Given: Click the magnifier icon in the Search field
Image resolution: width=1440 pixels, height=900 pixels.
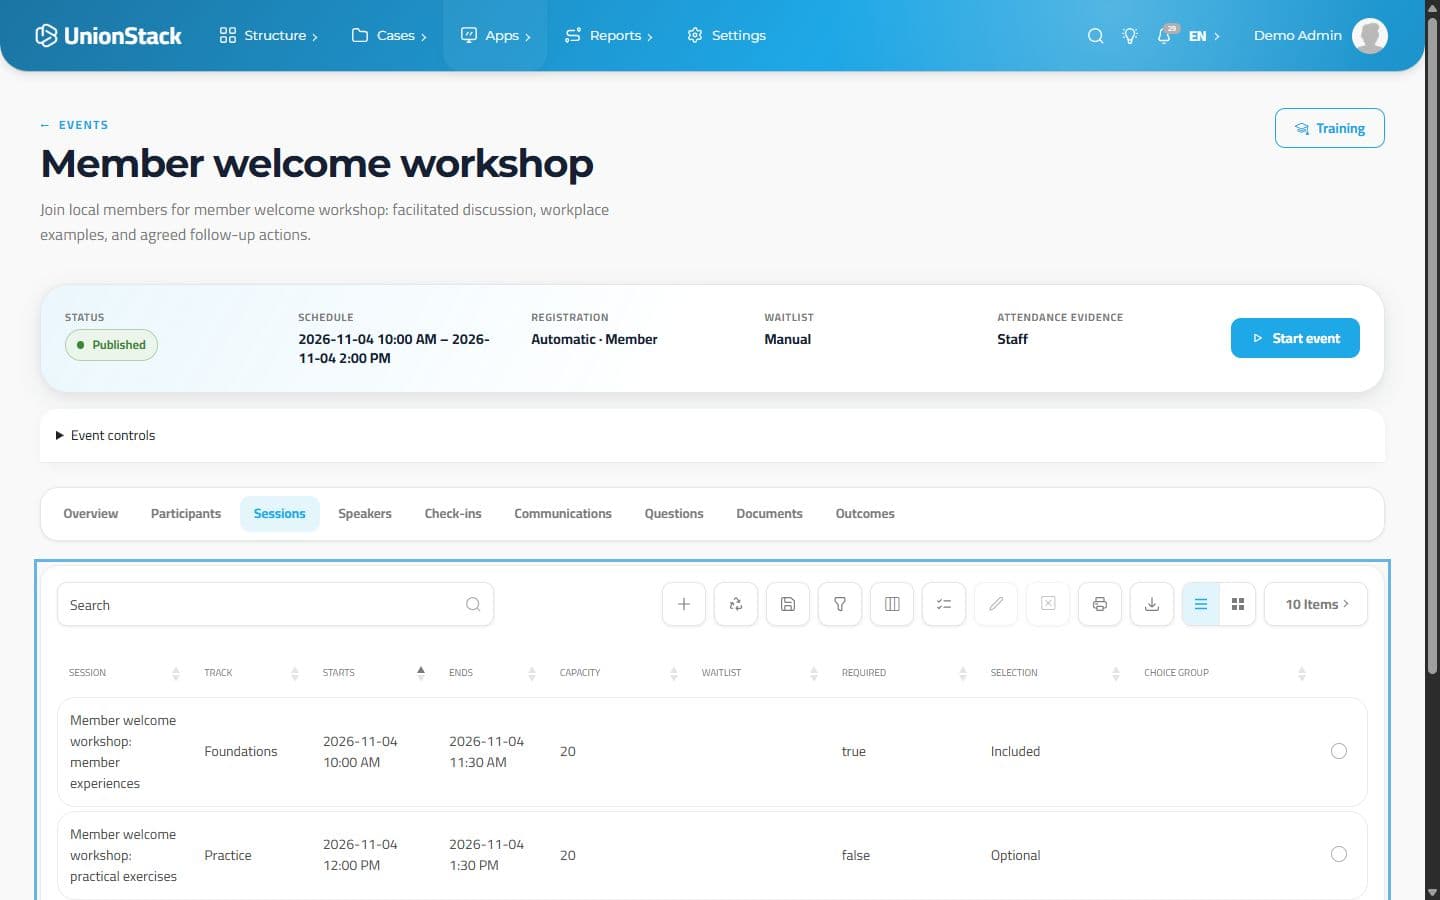Looking at the screenshot, I should click(473, 604).
